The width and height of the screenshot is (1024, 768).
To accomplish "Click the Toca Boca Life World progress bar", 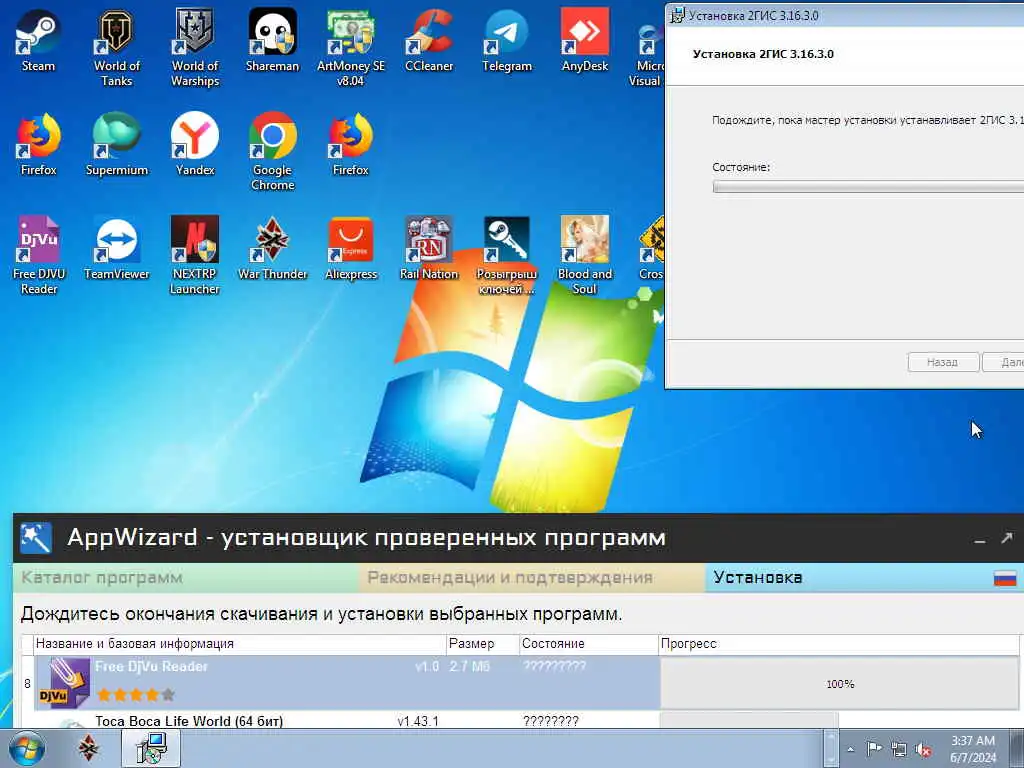I will pyautogui.click(x=749, y=720).
